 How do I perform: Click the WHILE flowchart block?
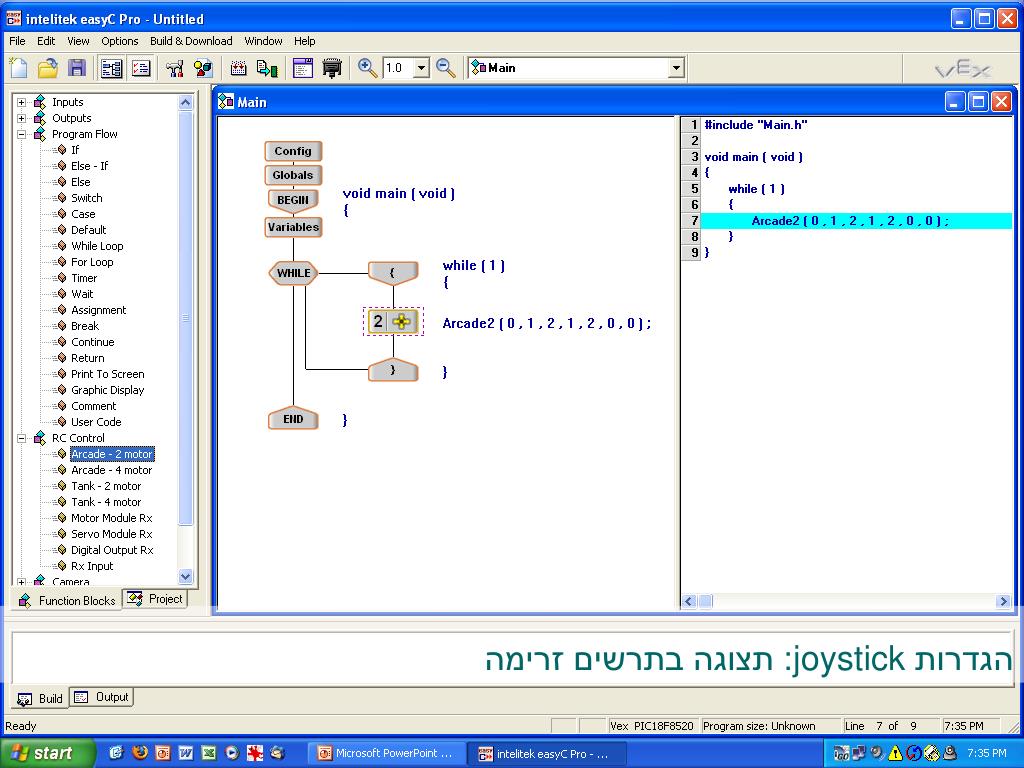coord(293,273)
